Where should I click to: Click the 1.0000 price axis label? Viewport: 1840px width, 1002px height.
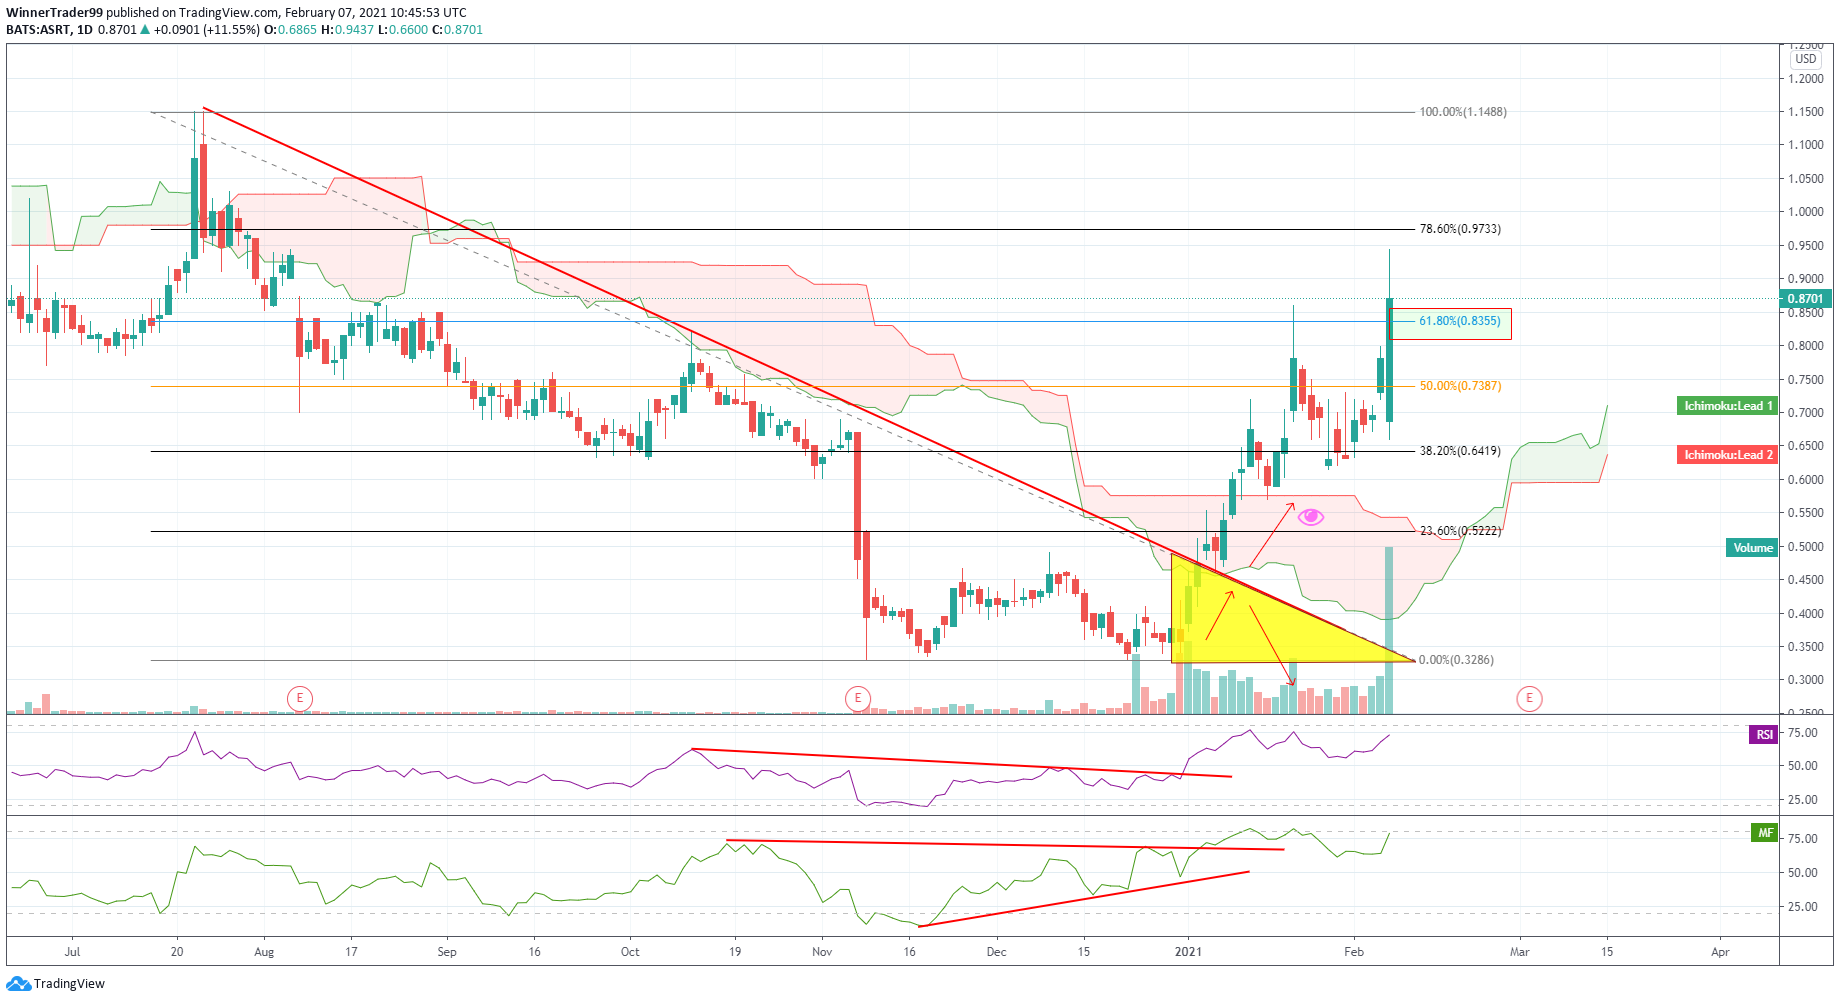click(1805, 212)
